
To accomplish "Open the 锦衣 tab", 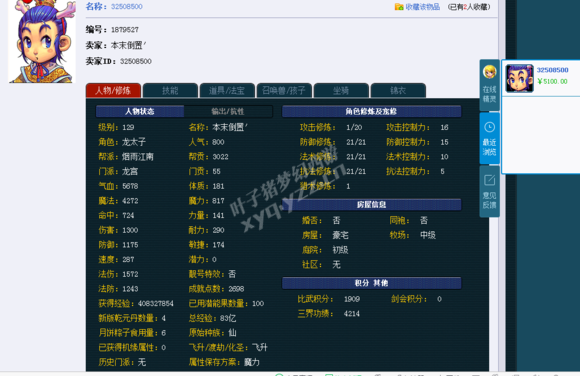I will tap(398, 91).
